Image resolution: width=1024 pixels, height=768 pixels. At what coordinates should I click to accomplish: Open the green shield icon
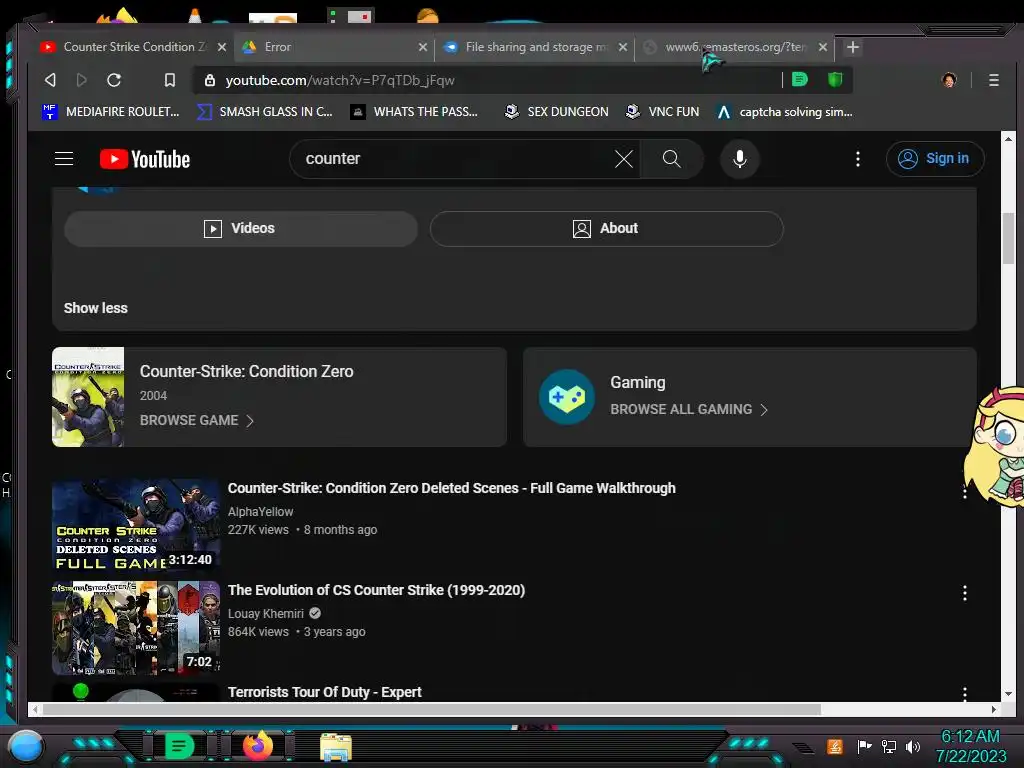(835, 80)
